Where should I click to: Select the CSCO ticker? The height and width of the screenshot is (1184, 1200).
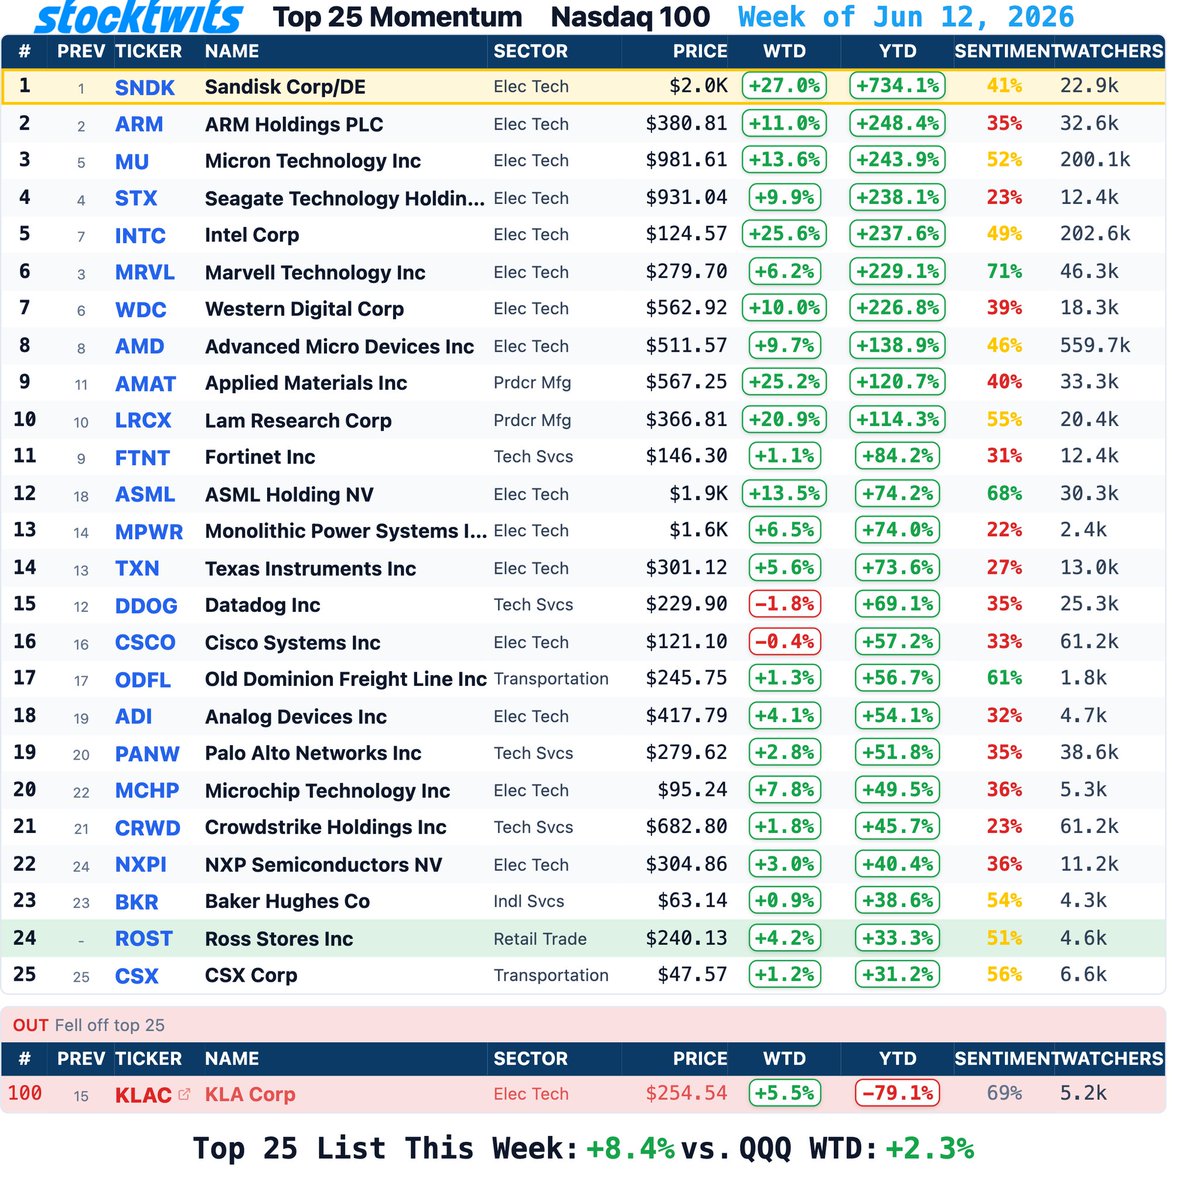[x=145, y=643]
